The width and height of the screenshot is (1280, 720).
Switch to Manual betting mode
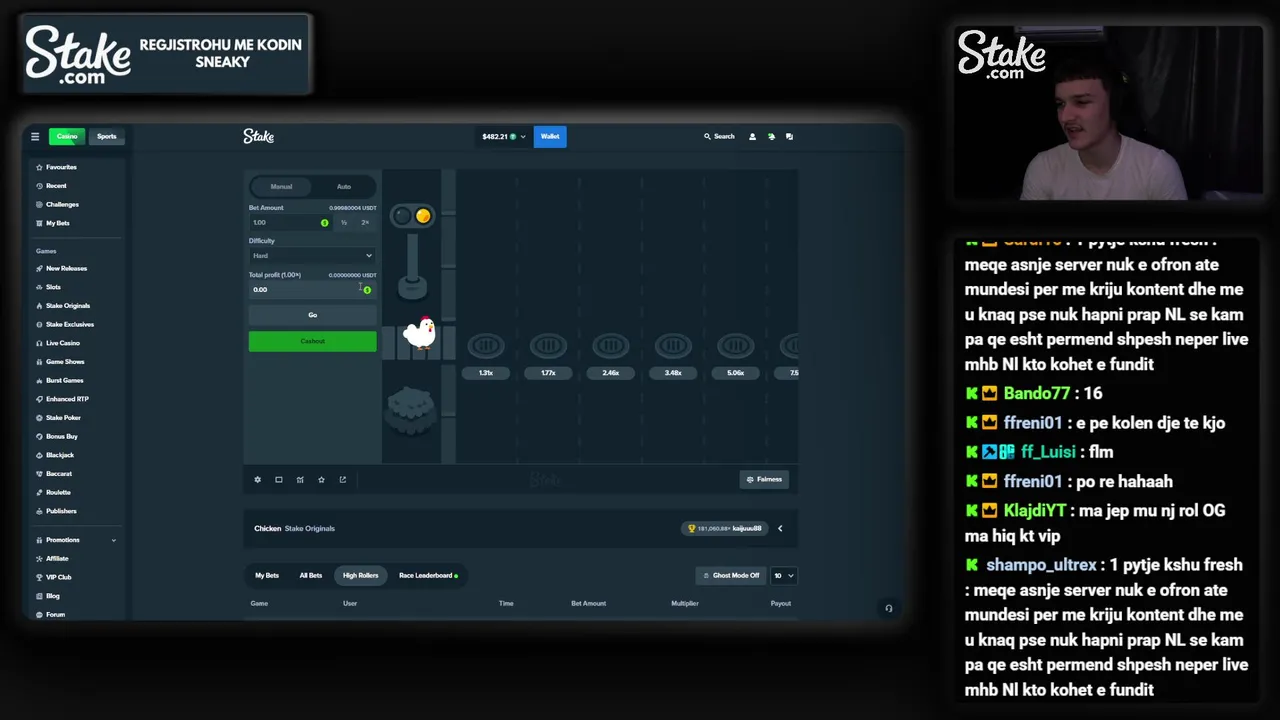(x=281, y=187)
